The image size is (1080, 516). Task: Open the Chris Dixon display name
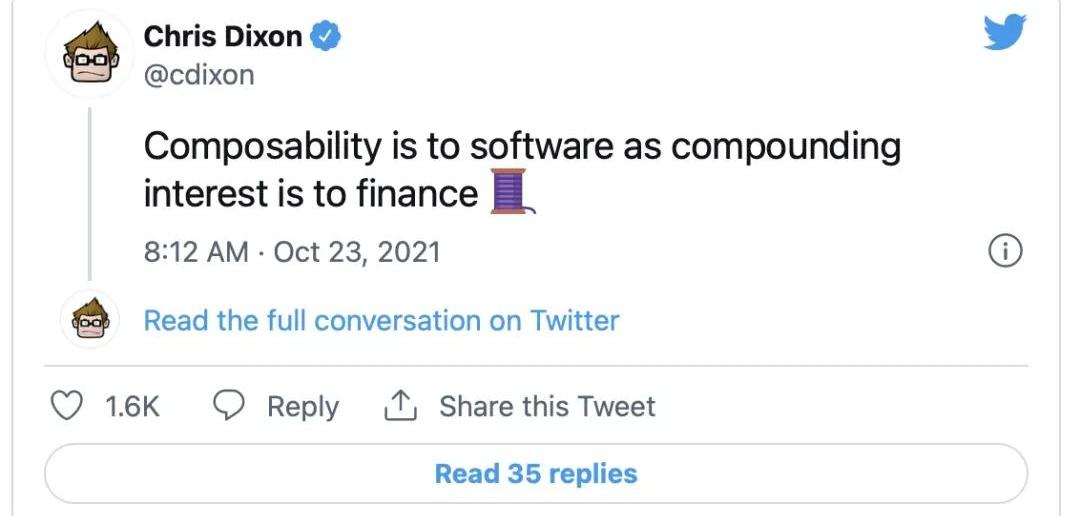tap(222, 37)
